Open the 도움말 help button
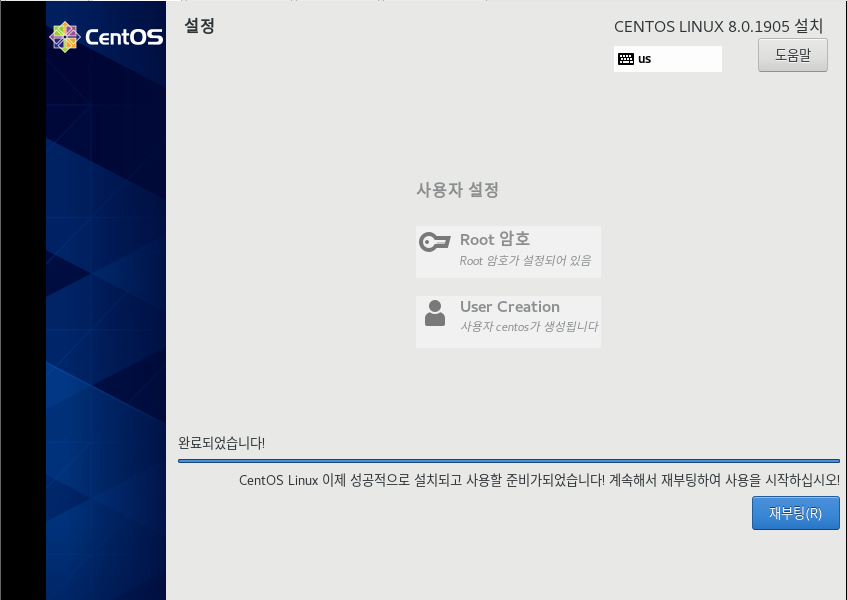The height and width of the screenshot is (600, 847). pos(792,55)
